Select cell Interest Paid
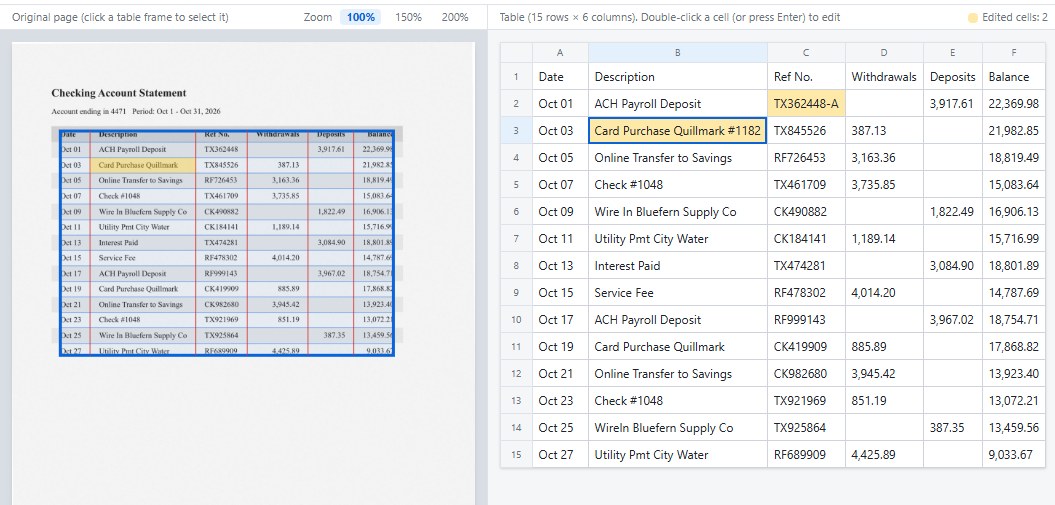 coord(678,266)
